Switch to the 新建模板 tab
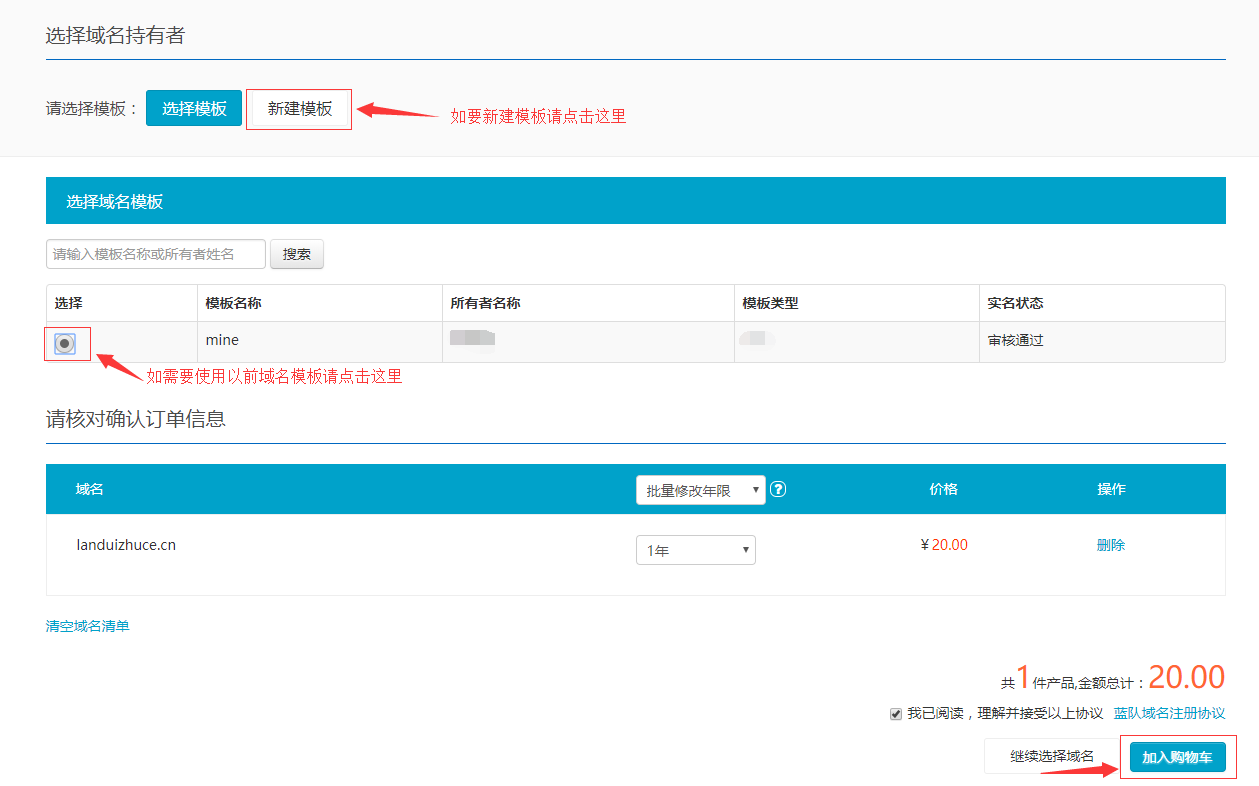 pyautogui.click(x=299, y=108)
